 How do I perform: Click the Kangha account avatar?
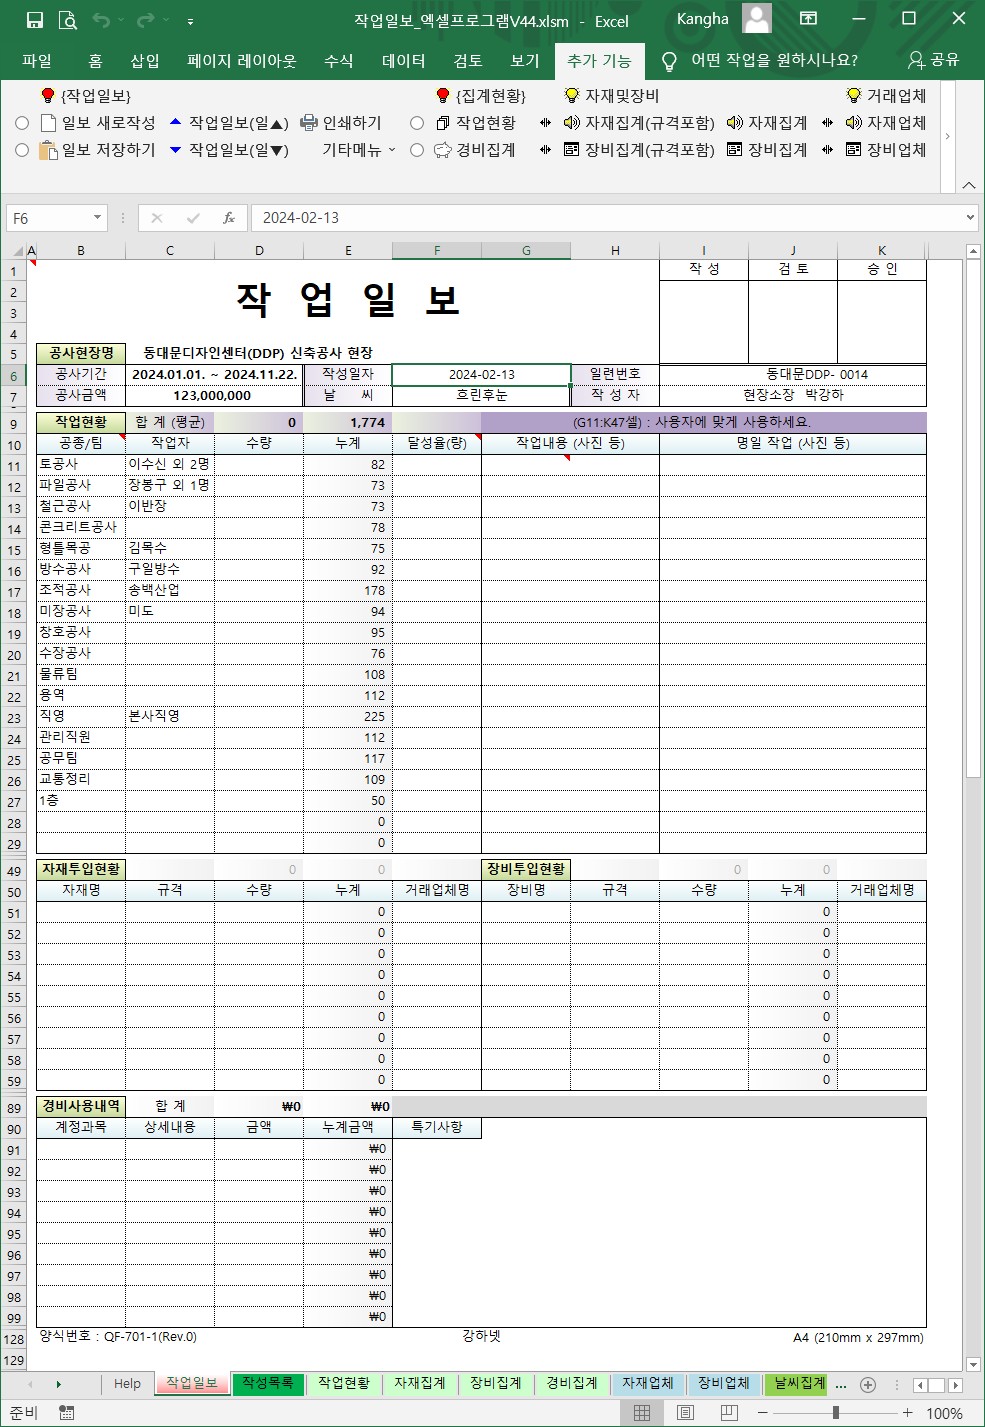pyautogui.click(x=757, y=19)
